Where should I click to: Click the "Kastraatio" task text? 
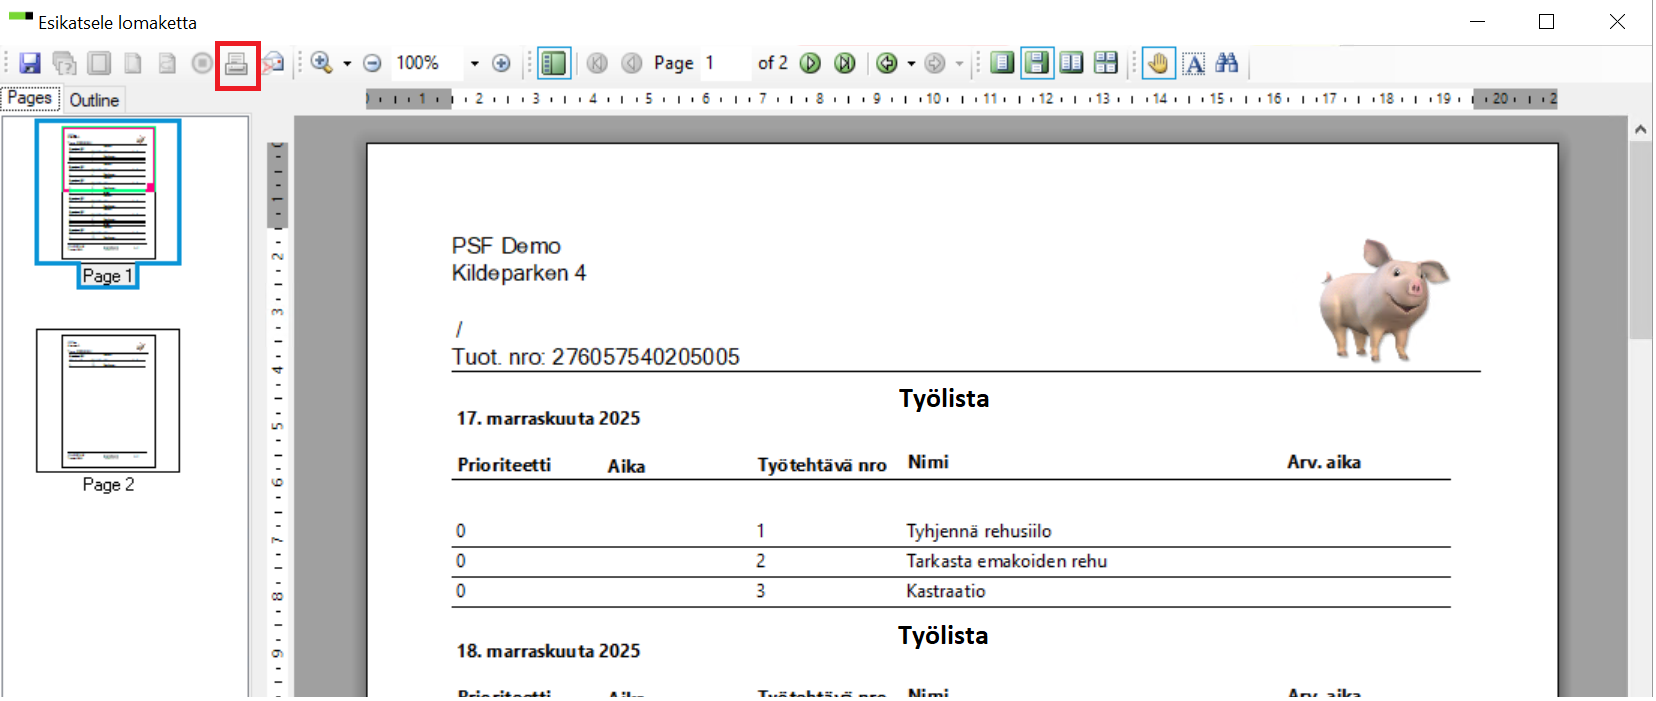(946, 591)
